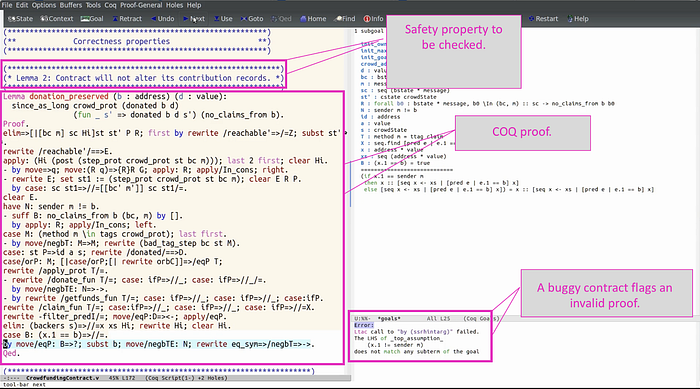The image size is (700, 389).
Task: Open the Find toolbar icon
Action: 345,19
